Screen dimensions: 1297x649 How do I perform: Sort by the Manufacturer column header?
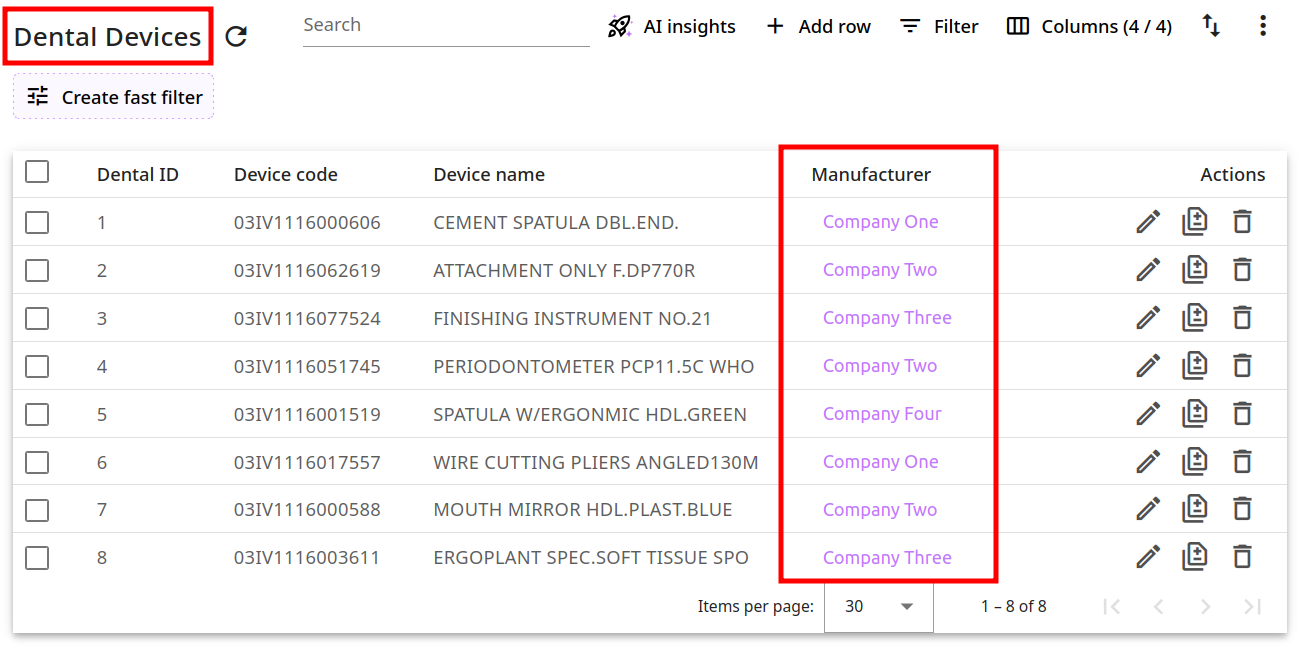pos(870,175)
